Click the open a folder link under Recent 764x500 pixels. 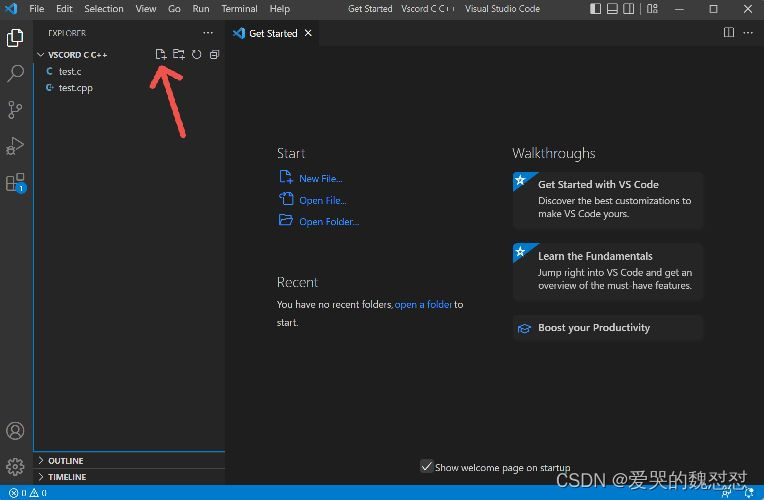pyautogui.click(x=423, y=305)
